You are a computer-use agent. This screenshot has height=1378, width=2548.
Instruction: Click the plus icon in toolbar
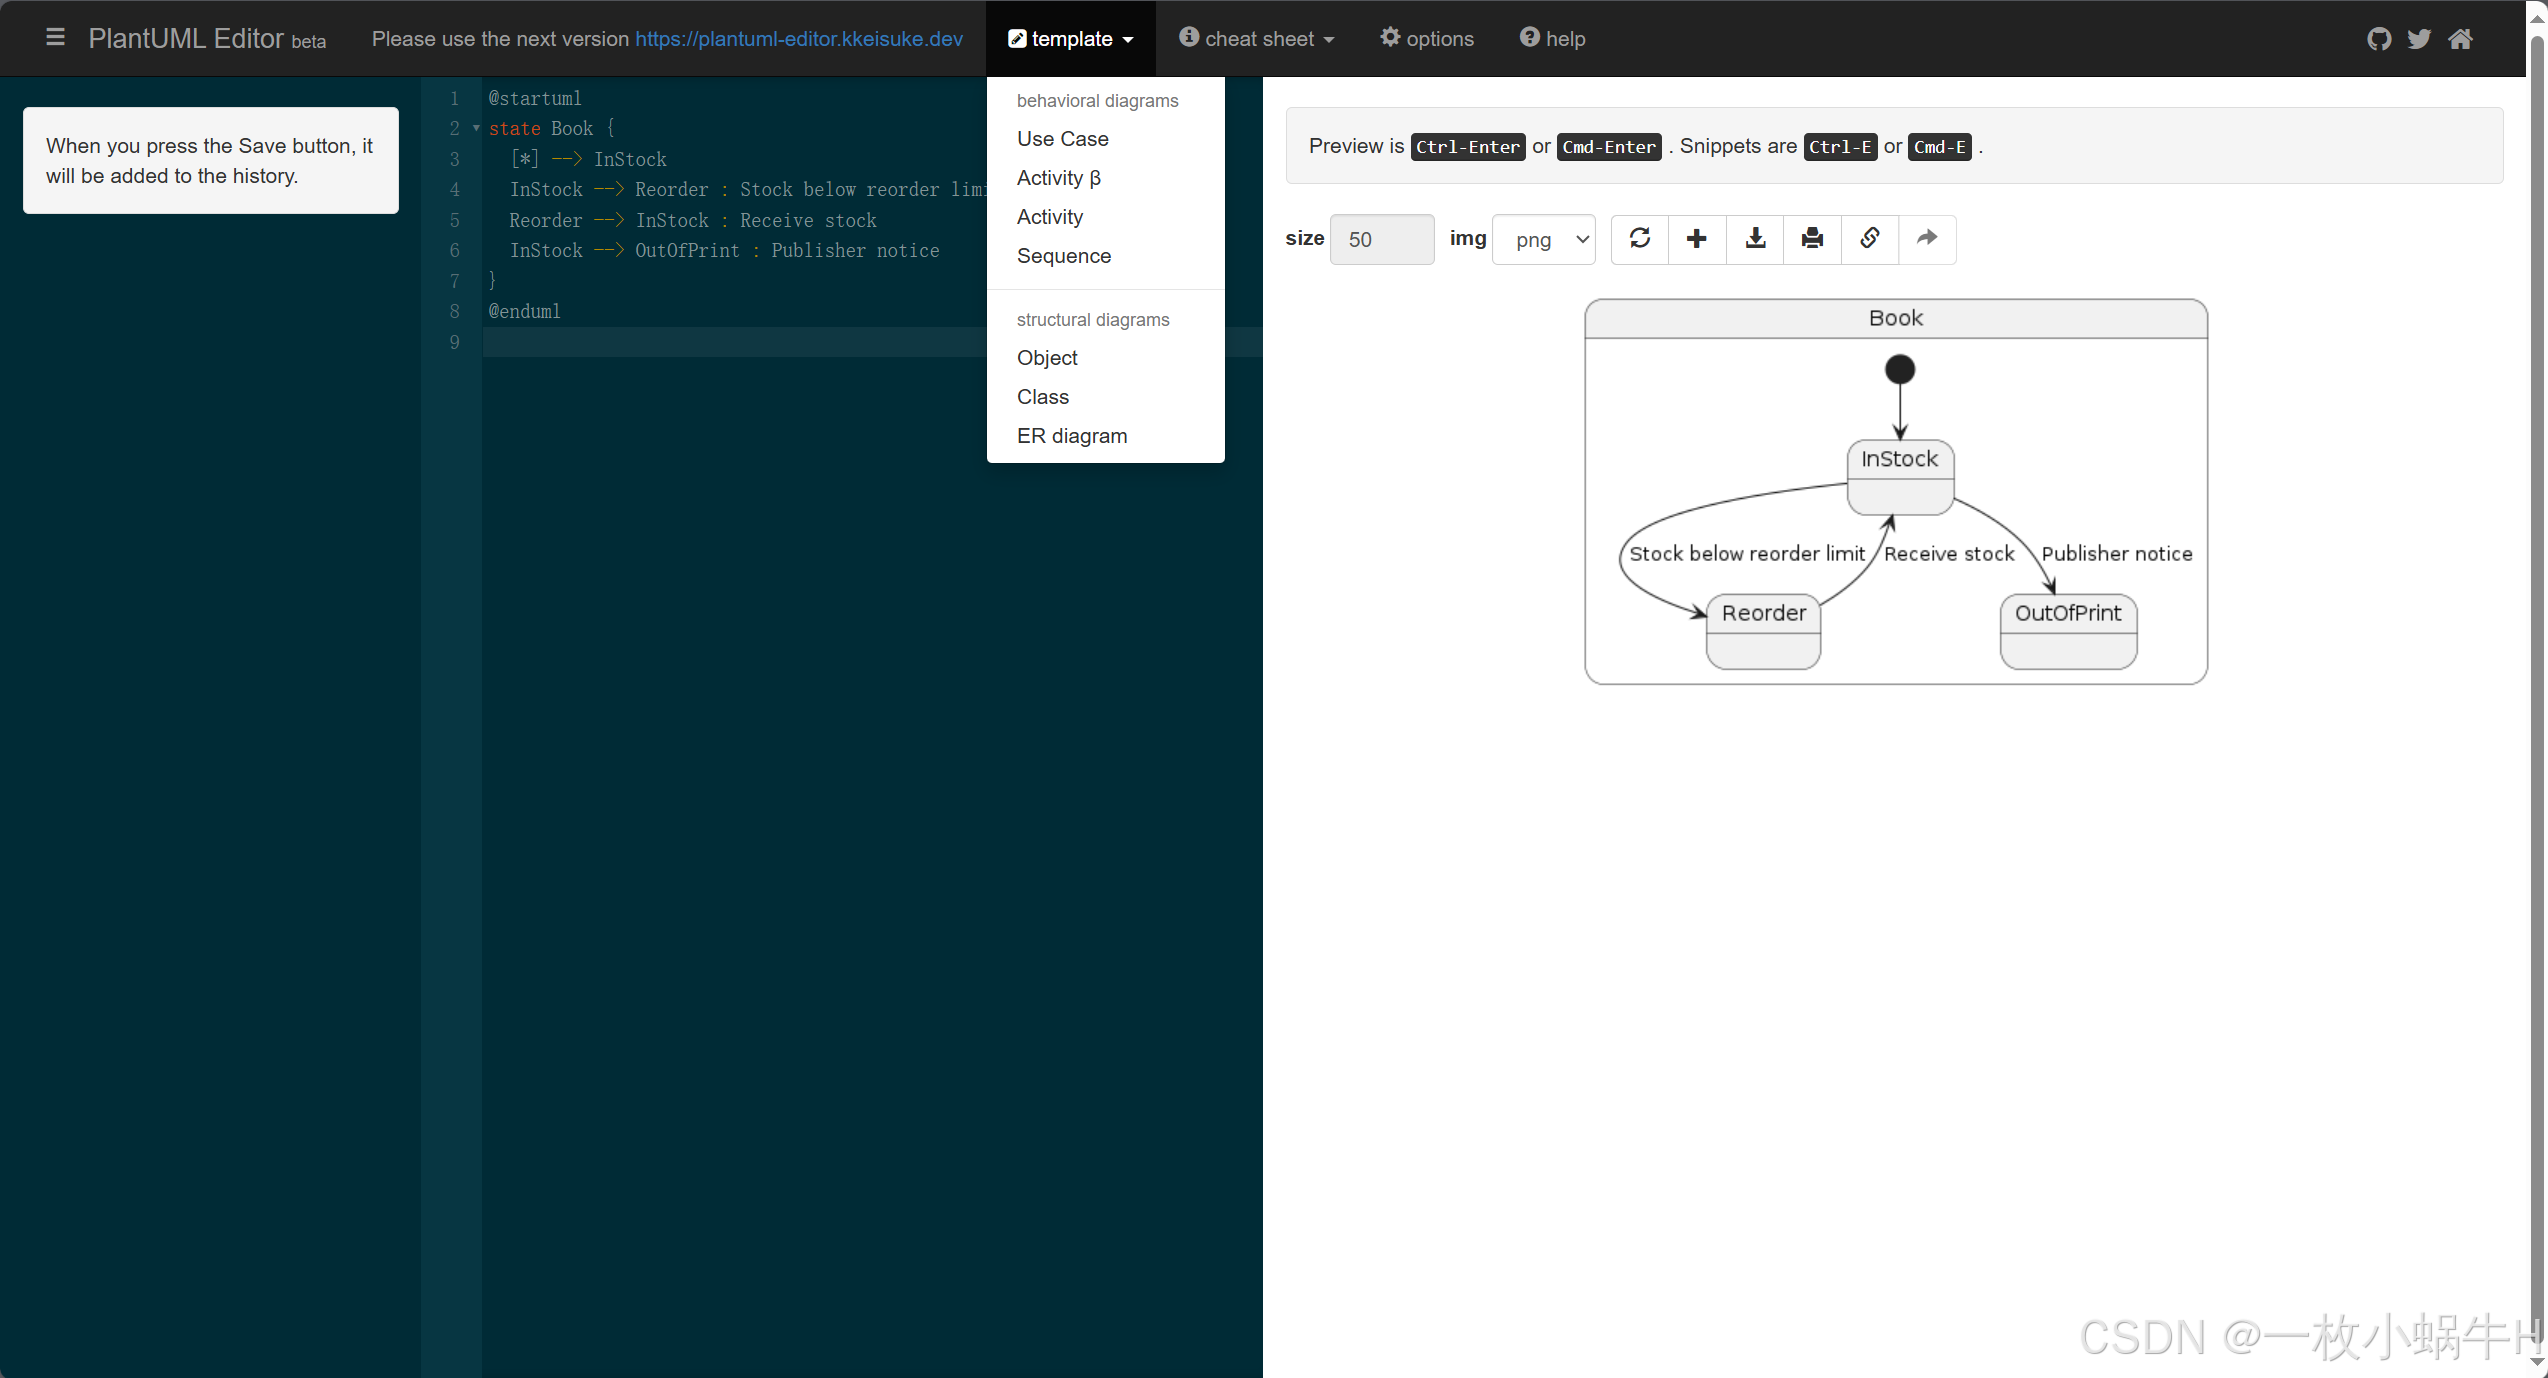1696,238
